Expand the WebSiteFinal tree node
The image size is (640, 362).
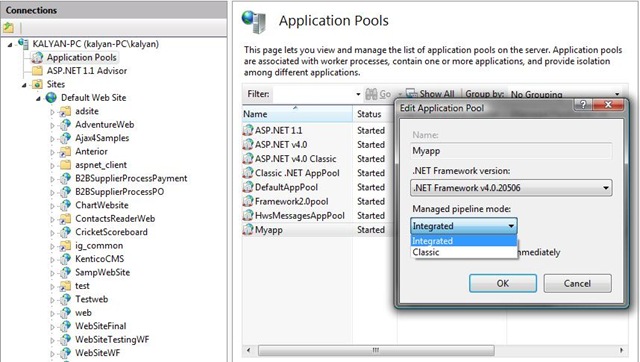52,326
